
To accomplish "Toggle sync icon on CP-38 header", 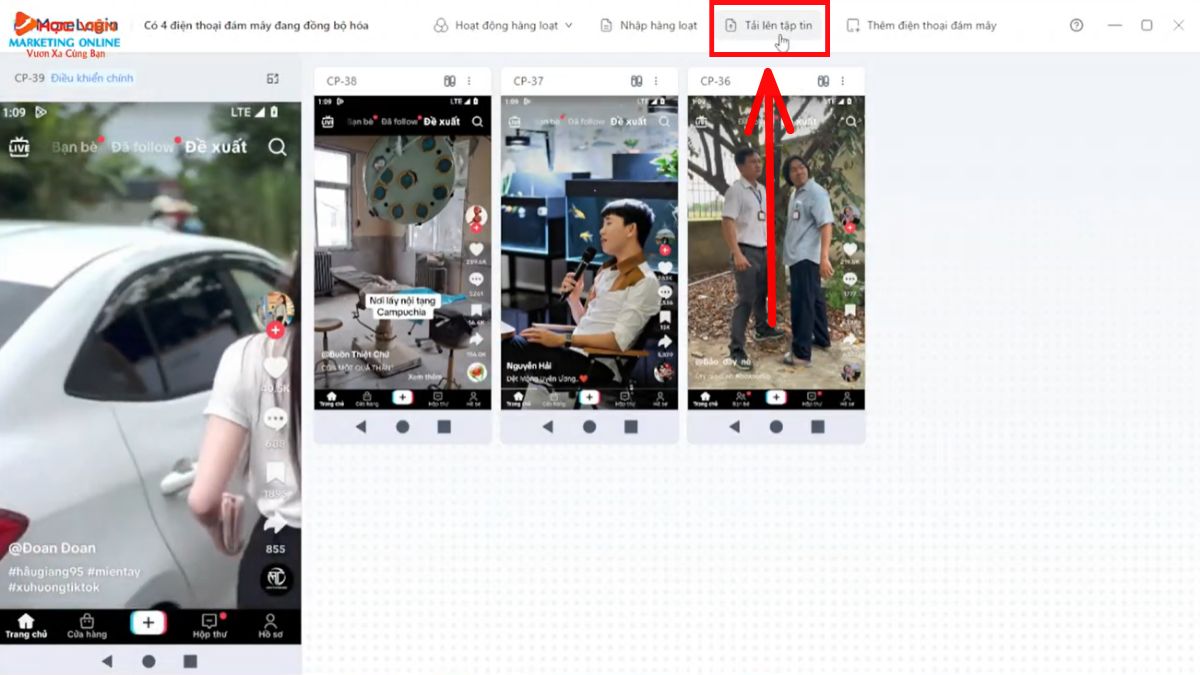I will 449,81.
